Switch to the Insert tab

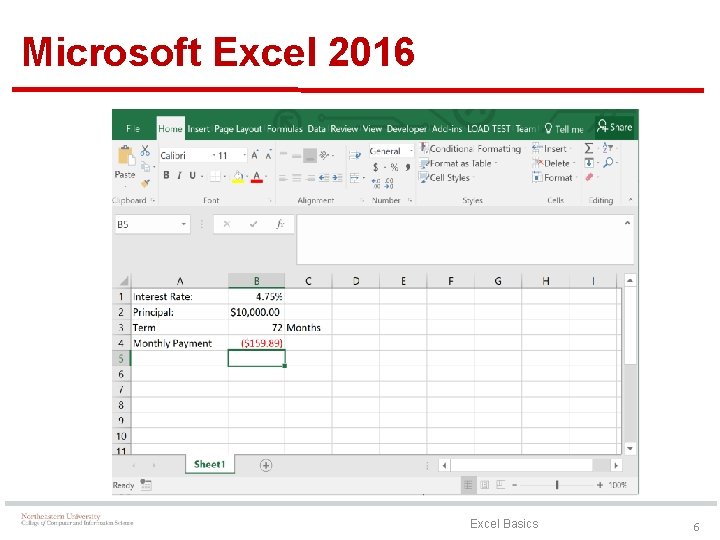(198, 129)
